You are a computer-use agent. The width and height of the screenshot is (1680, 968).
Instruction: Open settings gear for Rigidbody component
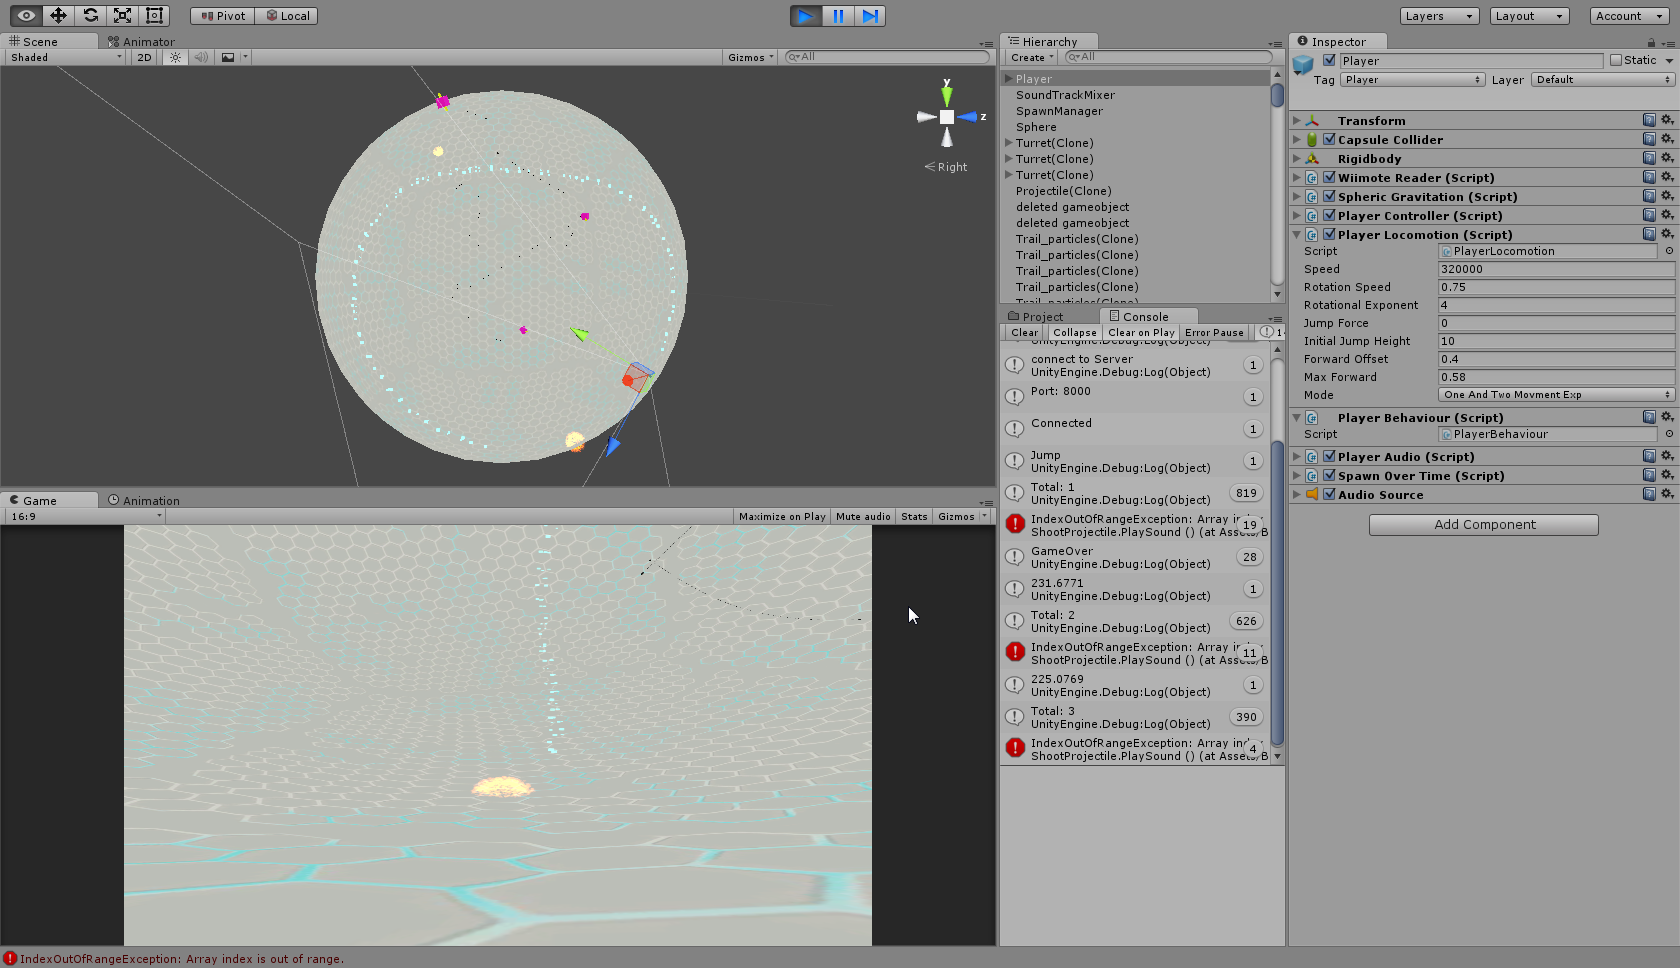pyautogui.click(x=1667, y=158)
